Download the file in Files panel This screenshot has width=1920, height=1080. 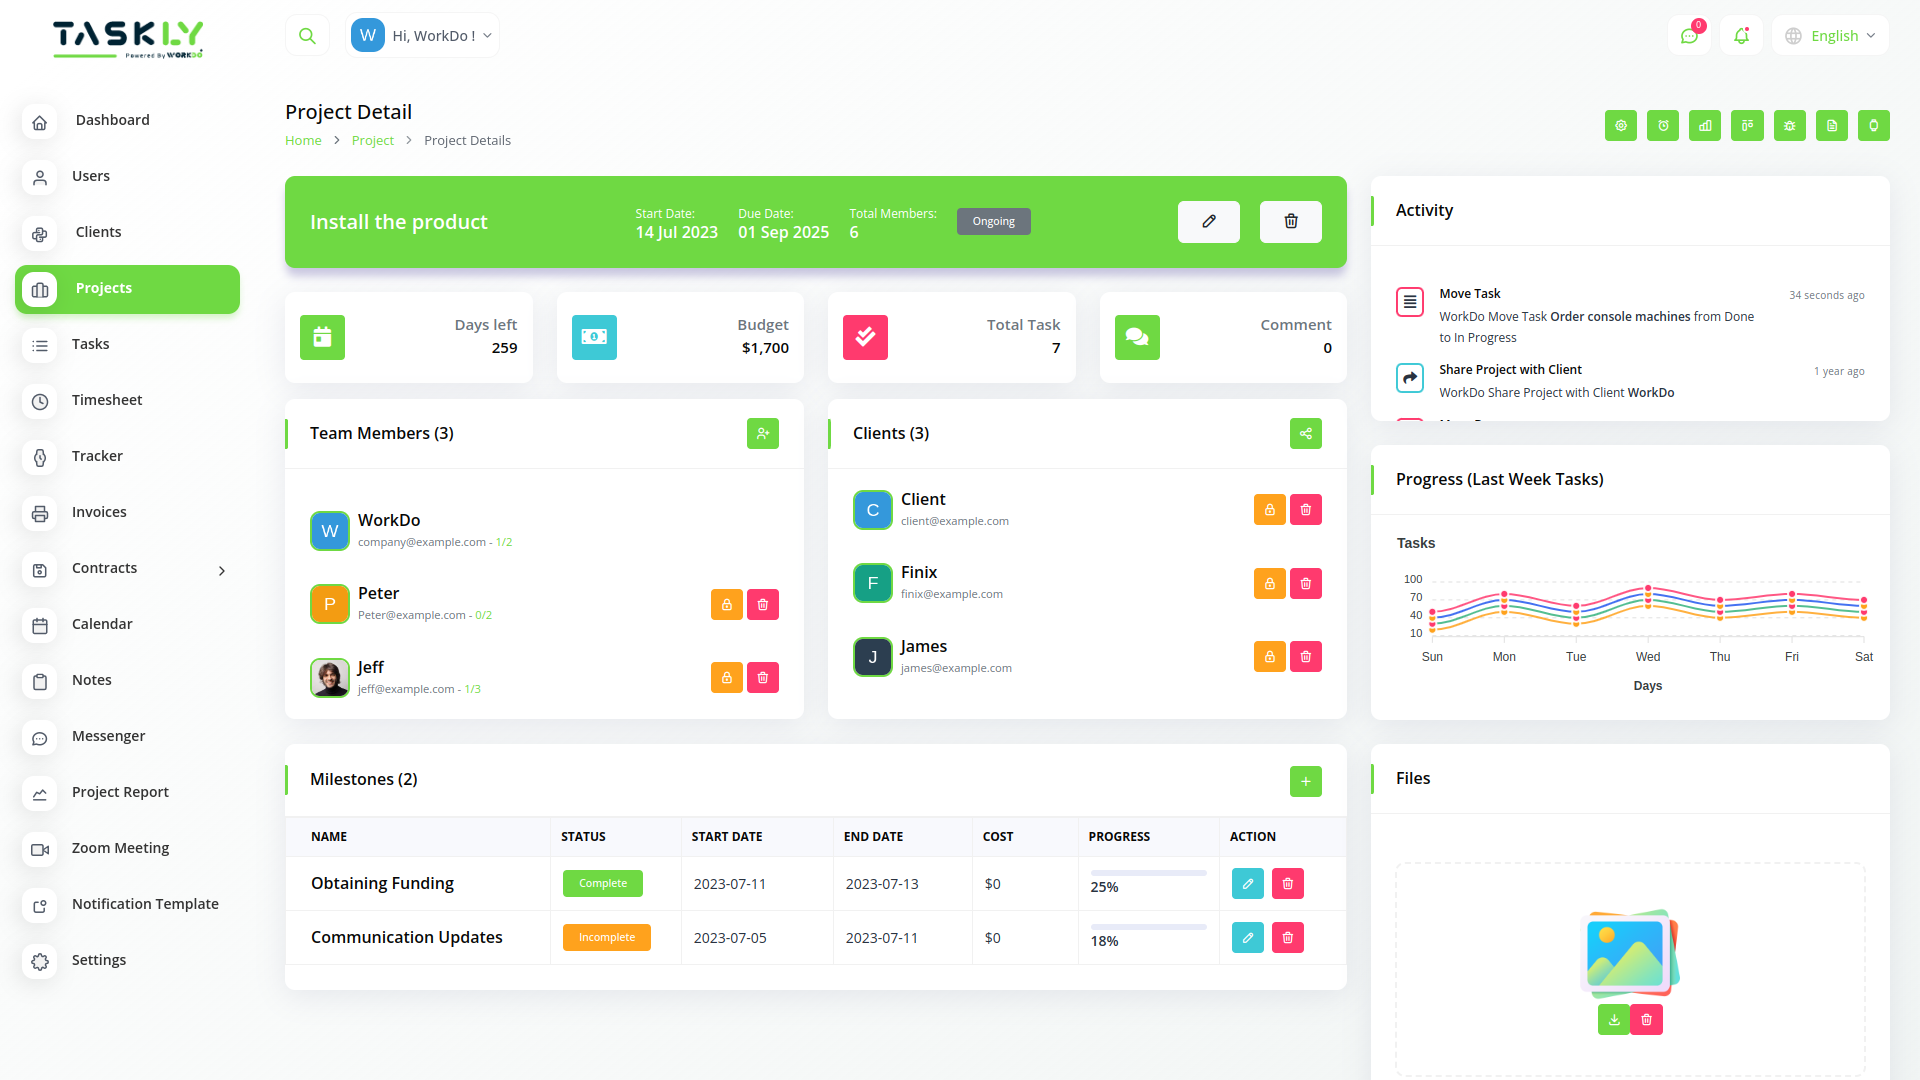[1613, 1020]
